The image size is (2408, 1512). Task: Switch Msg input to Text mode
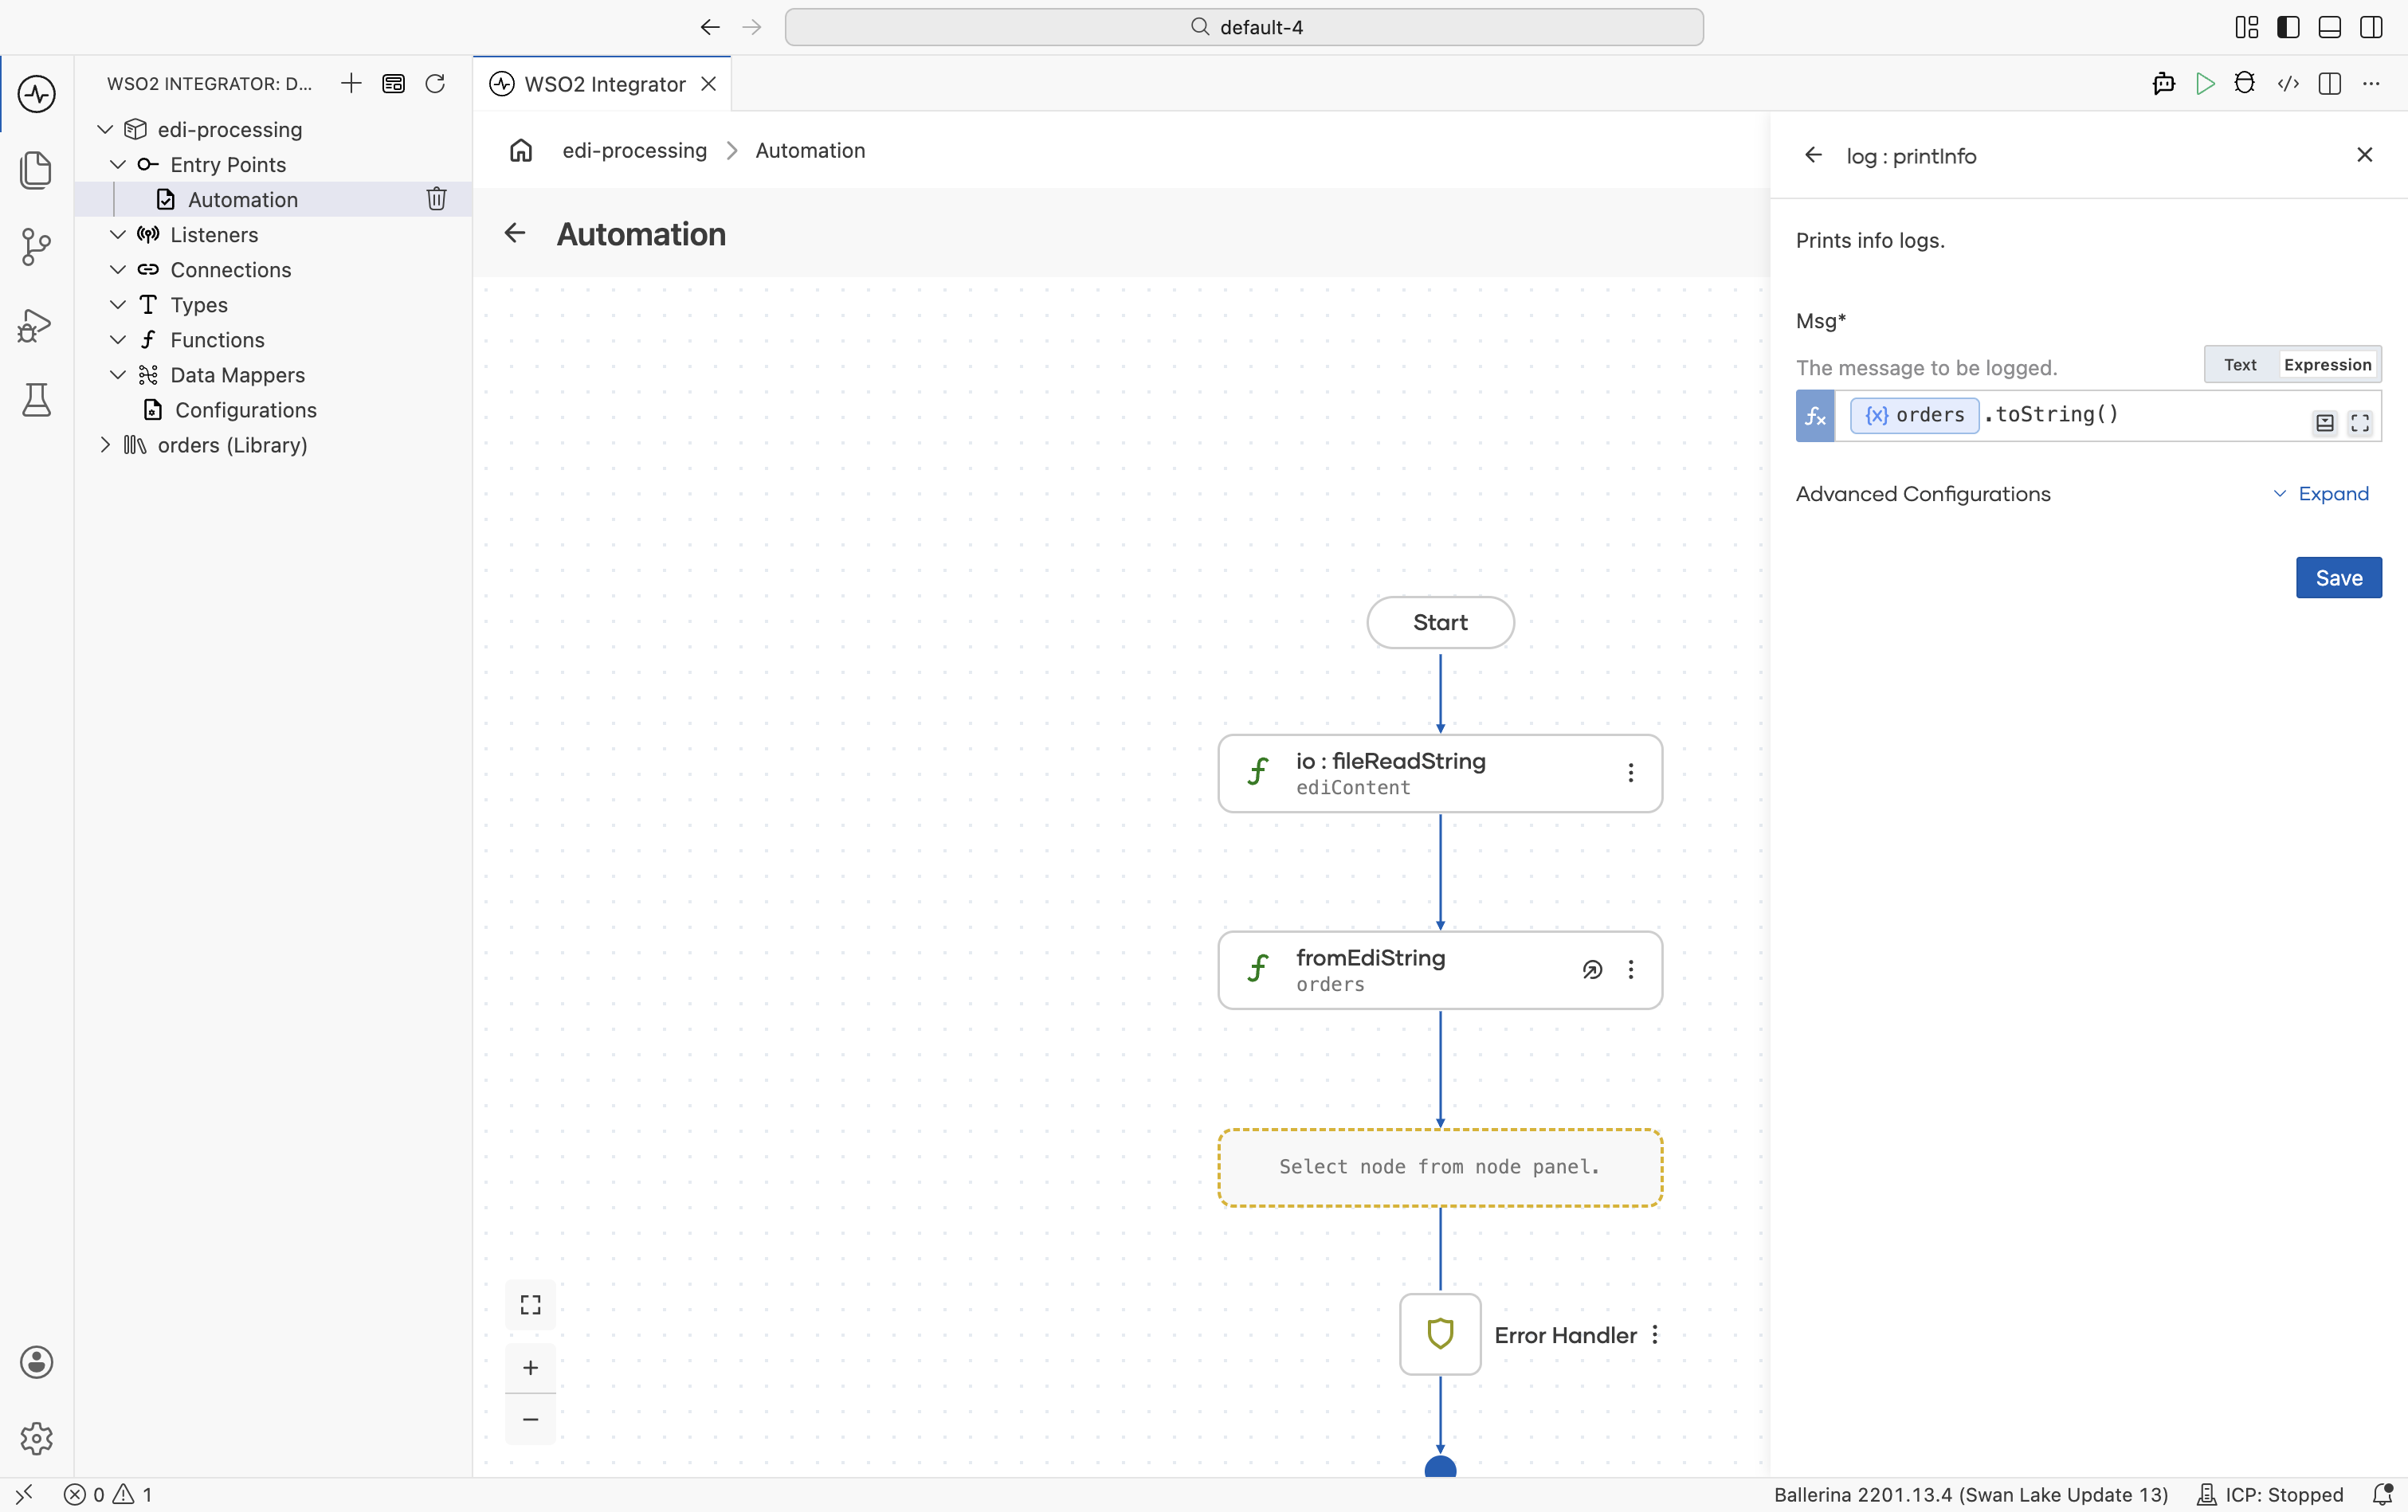(2240, 365)
